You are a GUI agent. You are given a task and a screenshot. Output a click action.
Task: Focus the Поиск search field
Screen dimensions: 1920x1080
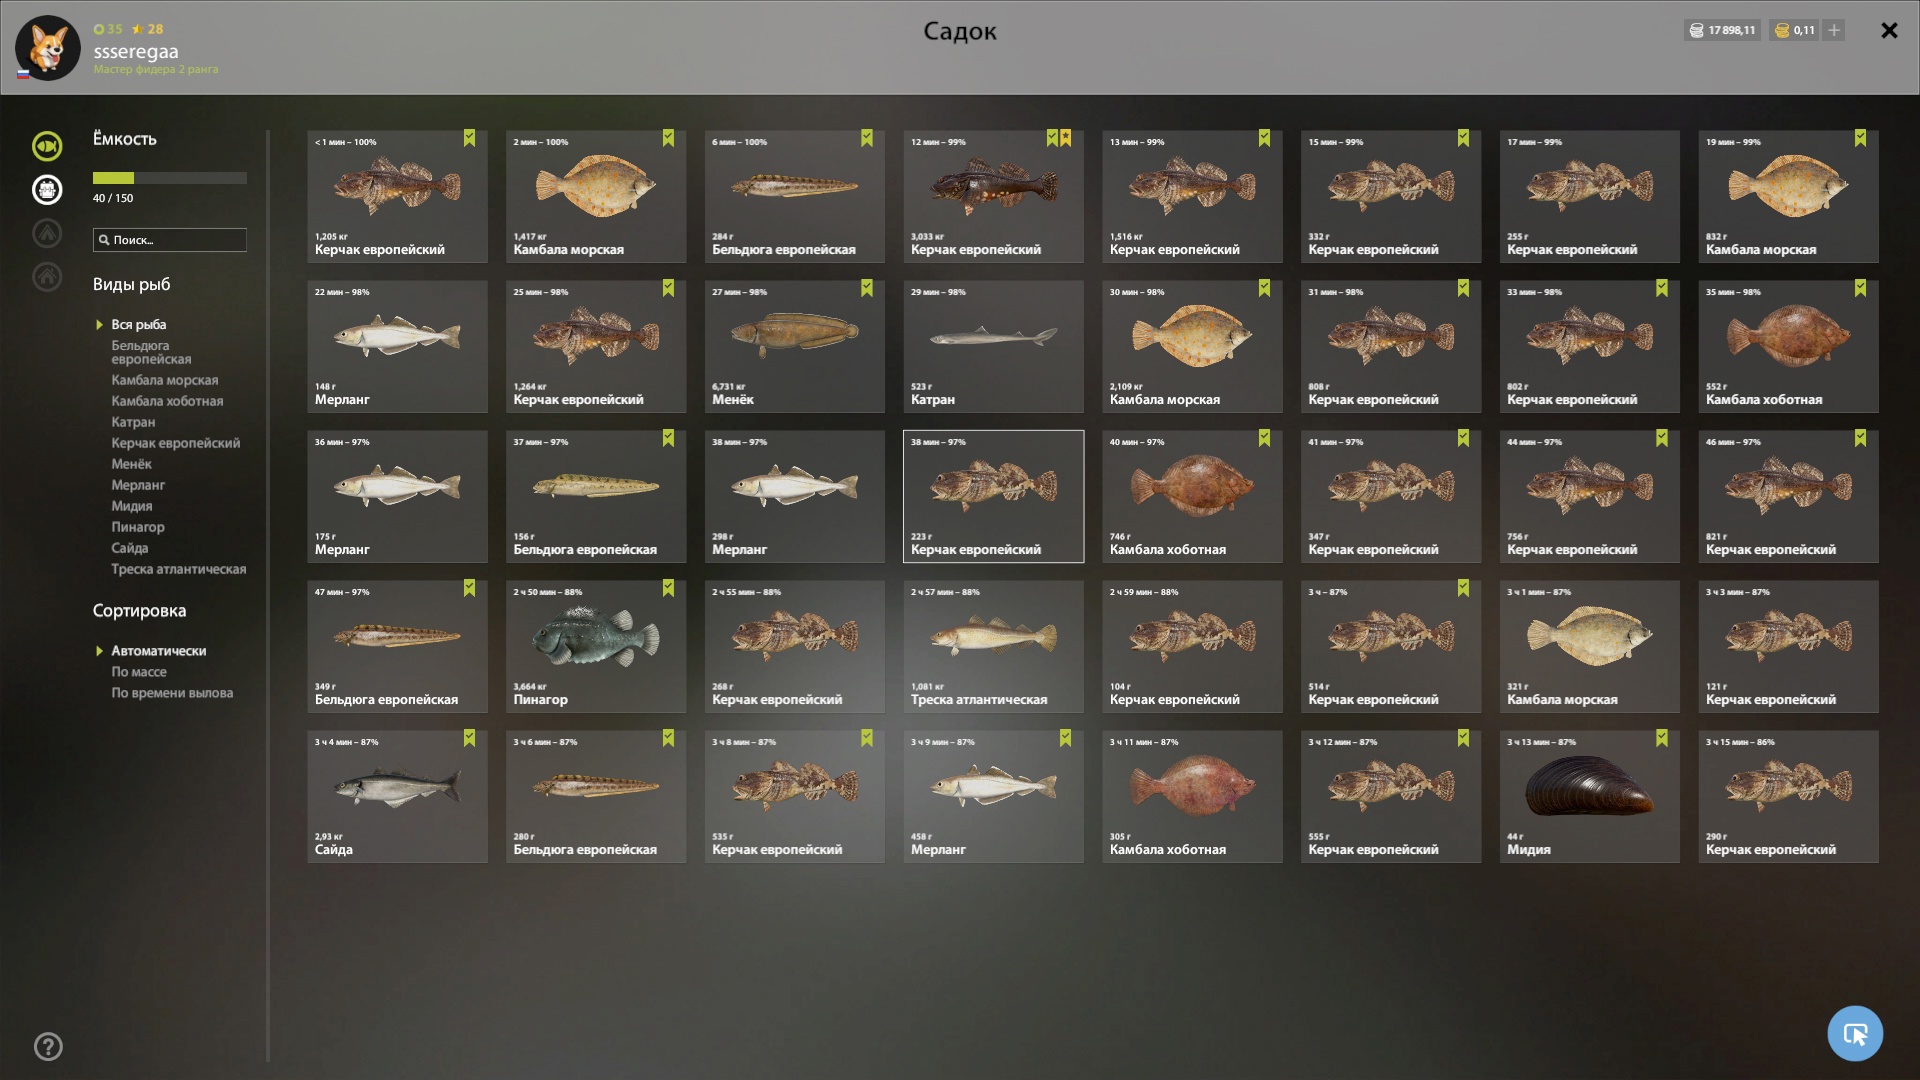170,240
